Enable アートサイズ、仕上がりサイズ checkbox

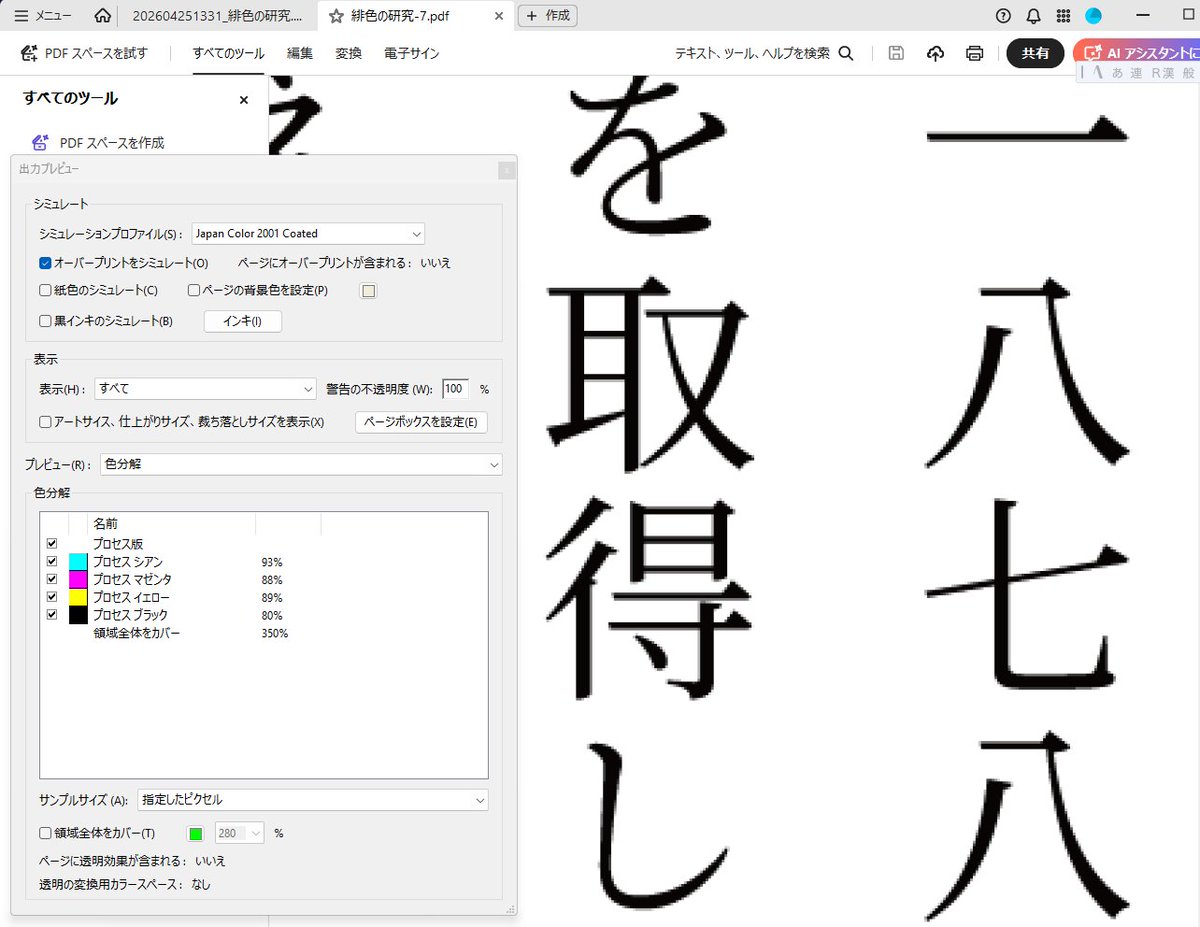[x=45, y=422]
